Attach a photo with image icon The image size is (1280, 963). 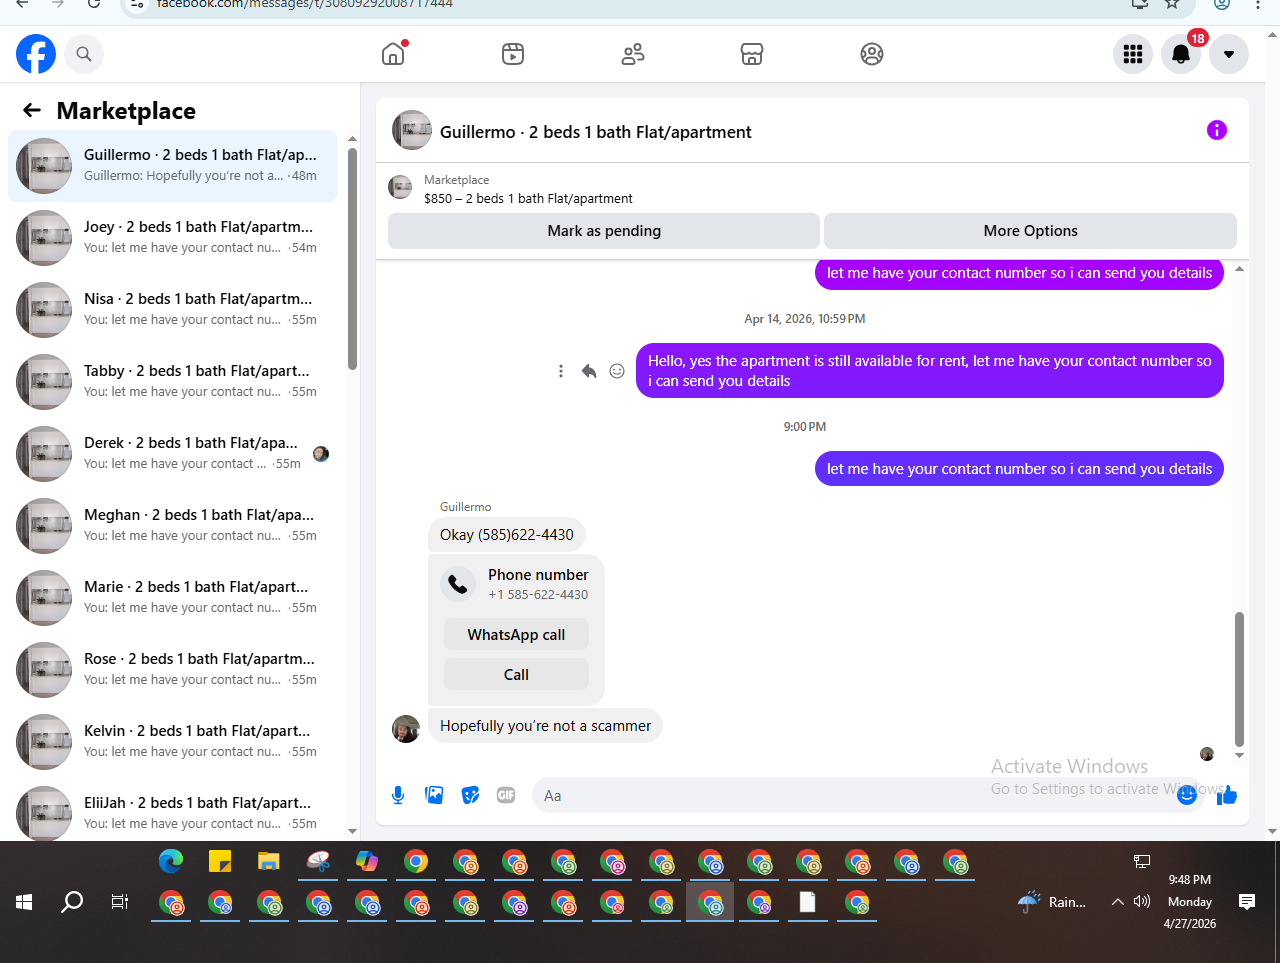(434, 795)
